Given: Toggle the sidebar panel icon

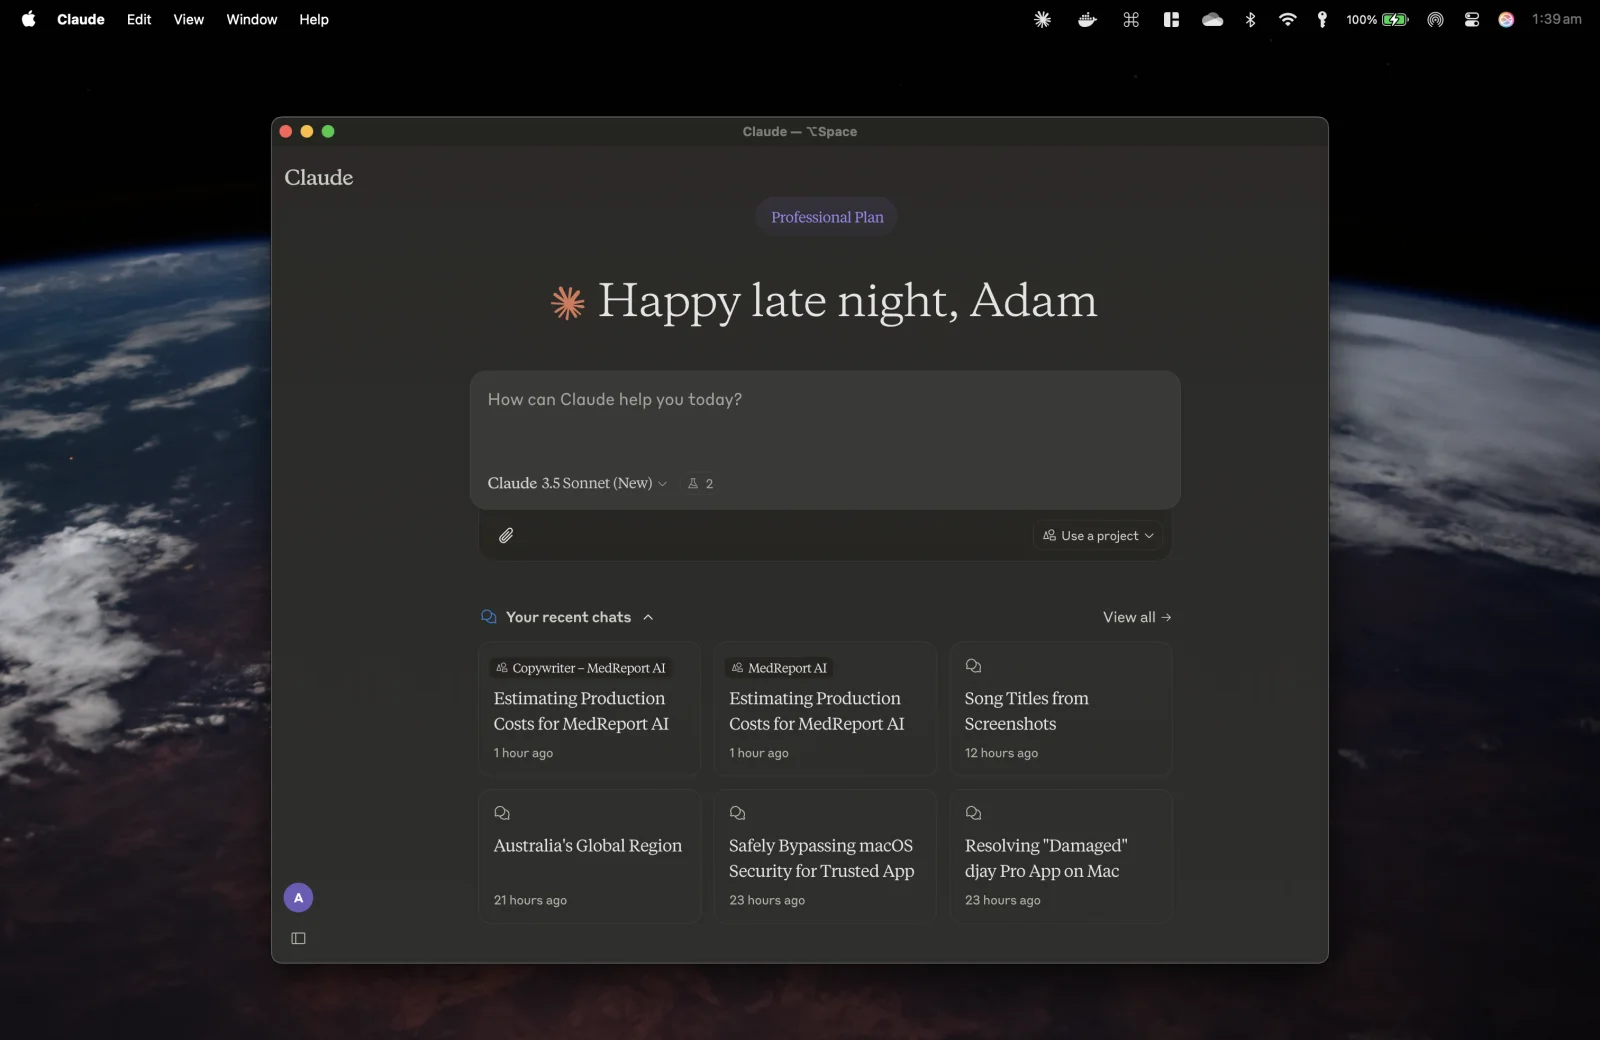Looking at the screenshot, I should (298, 938).
